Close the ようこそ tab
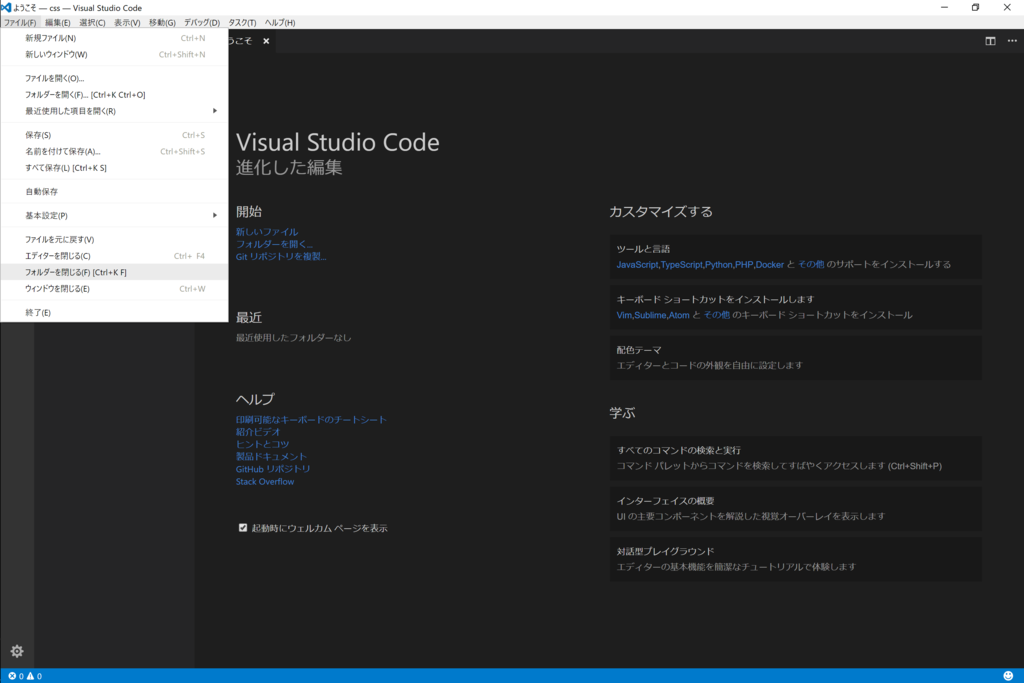 [266, 41]
